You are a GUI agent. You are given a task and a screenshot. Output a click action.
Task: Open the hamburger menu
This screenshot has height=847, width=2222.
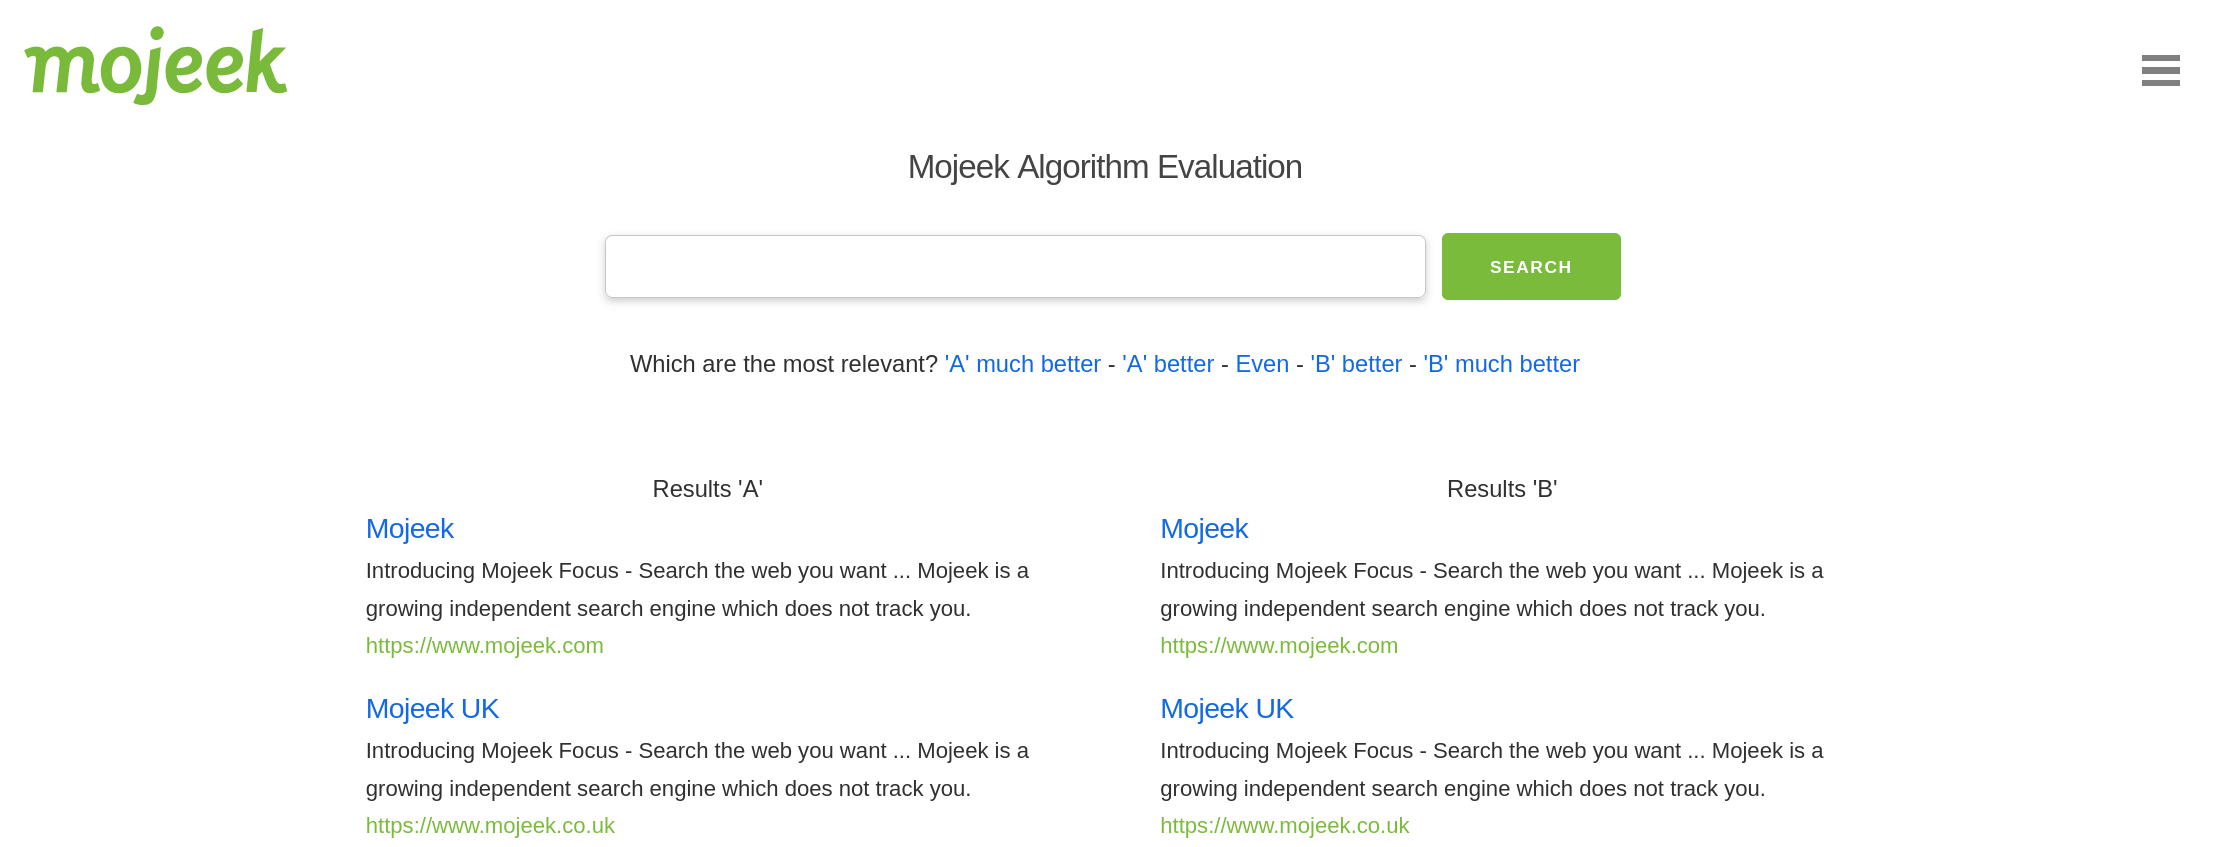coord(2160,70)
